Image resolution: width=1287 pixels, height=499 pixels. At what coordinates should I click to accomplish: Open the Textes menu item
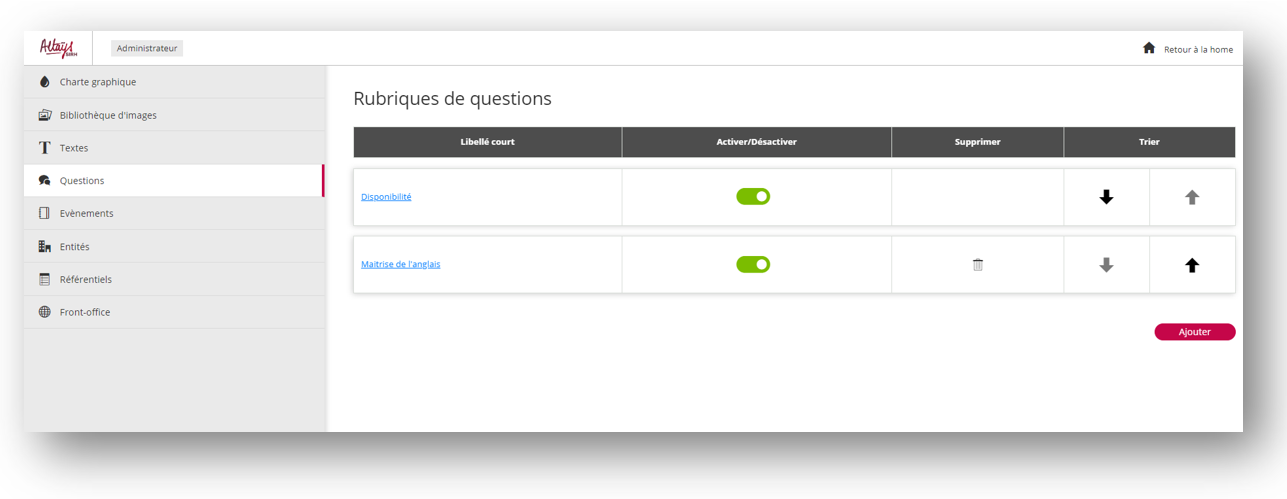(74, 148)
